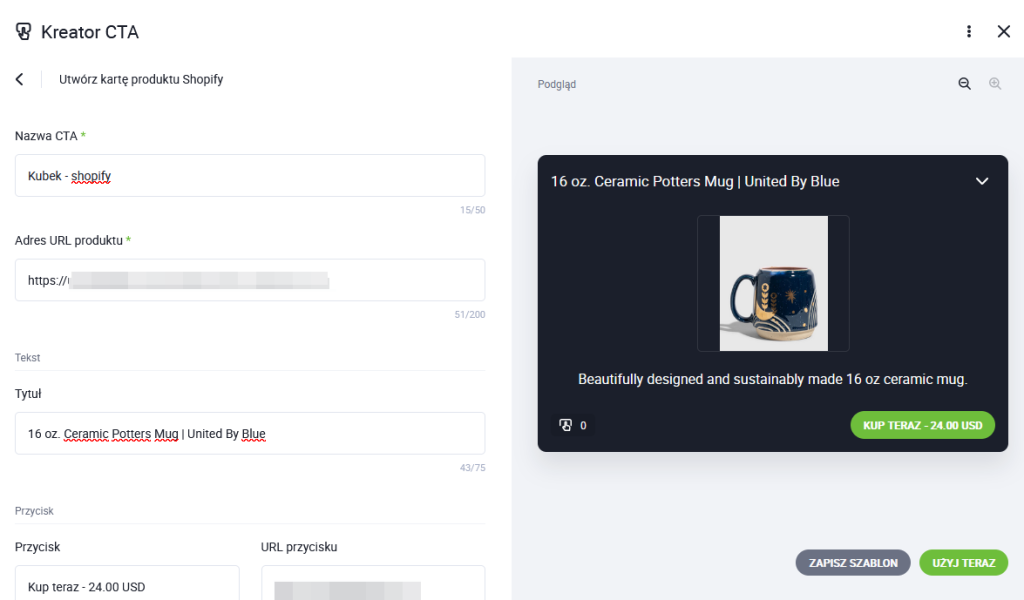Focus the Adres URL produktu field
This screenshot has width=1024, height=600.
250,280
